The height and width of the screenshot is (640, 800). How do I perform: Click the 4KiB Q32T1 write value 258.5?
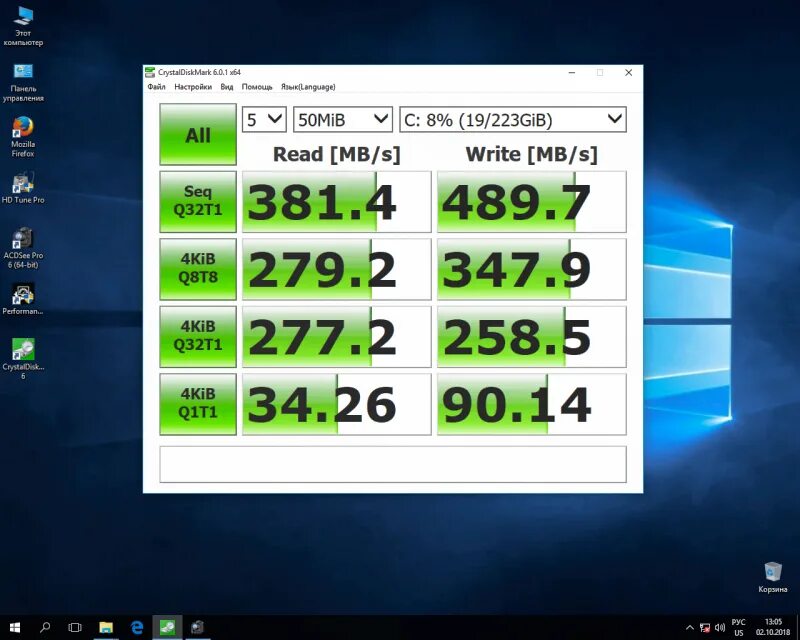pos(532,336)
